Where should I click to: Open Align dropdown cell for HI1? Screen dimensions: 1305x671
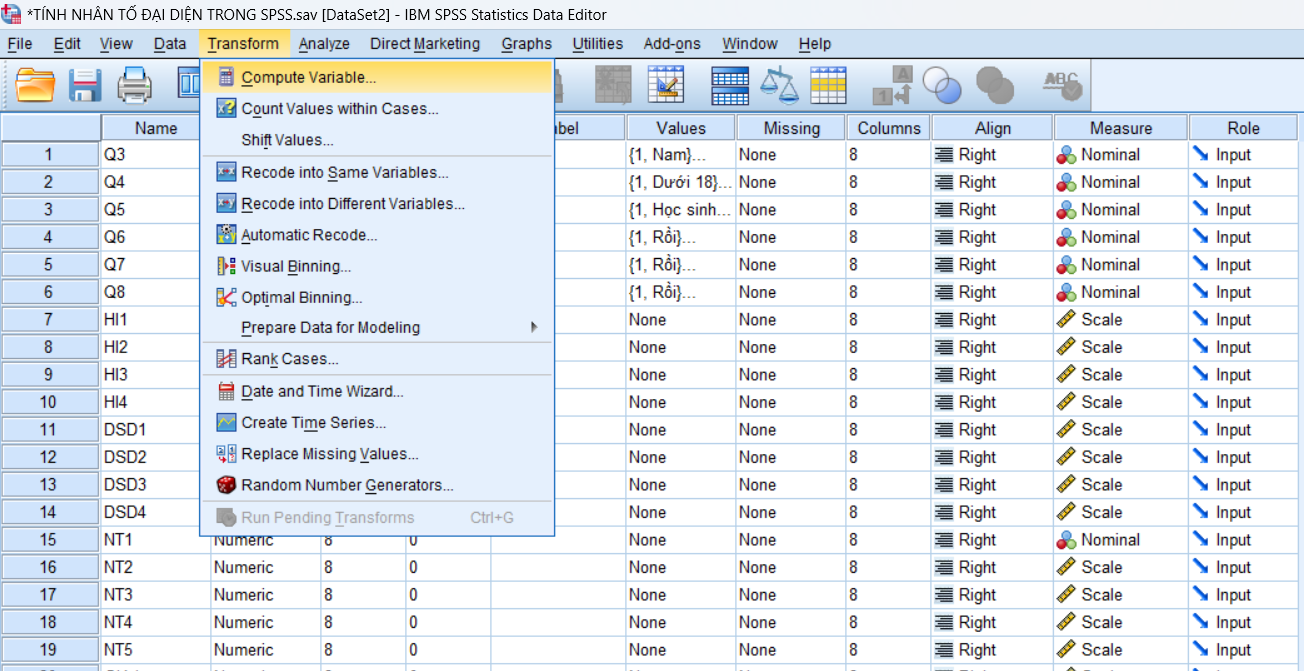point(991,320)
